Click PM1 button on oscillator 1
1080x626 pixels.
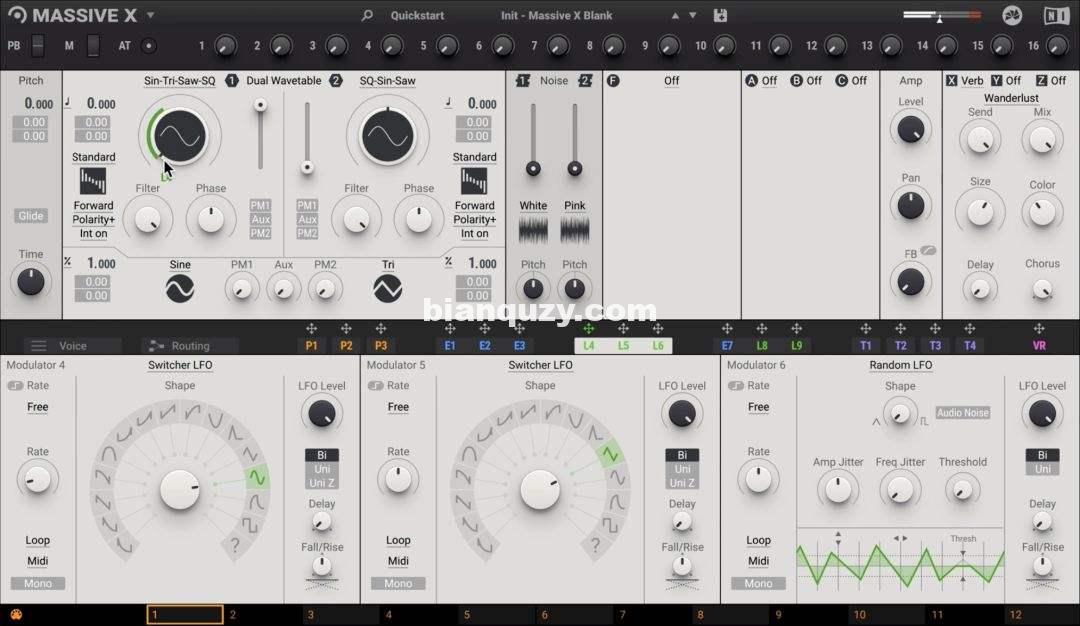[261, 205]
